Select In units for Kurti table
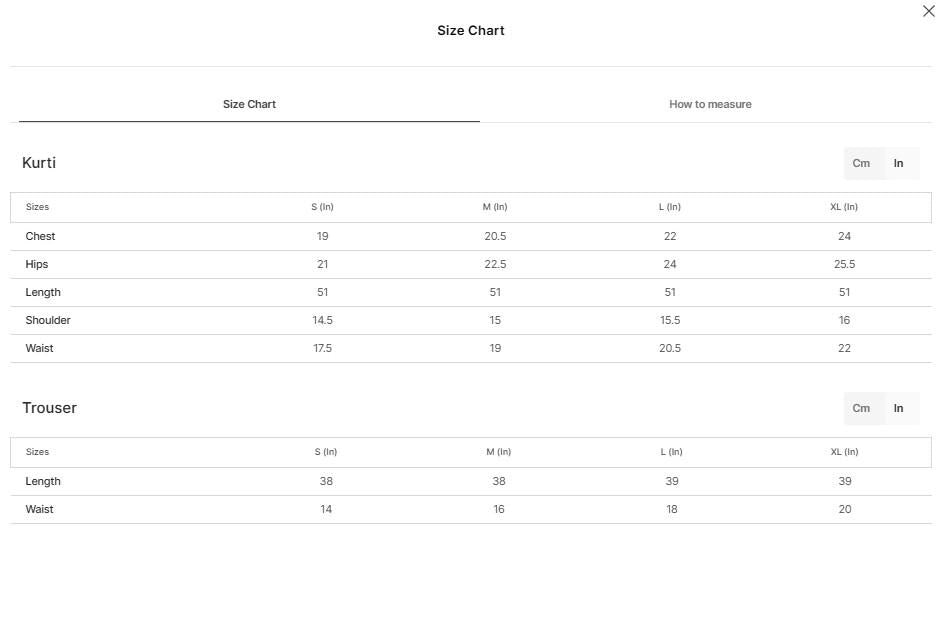 [x=898, y=163]
